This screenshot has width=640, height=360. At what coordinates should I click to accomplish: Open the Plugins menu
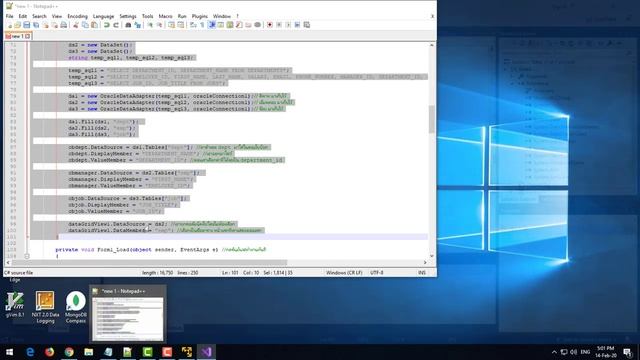point(200,16)
